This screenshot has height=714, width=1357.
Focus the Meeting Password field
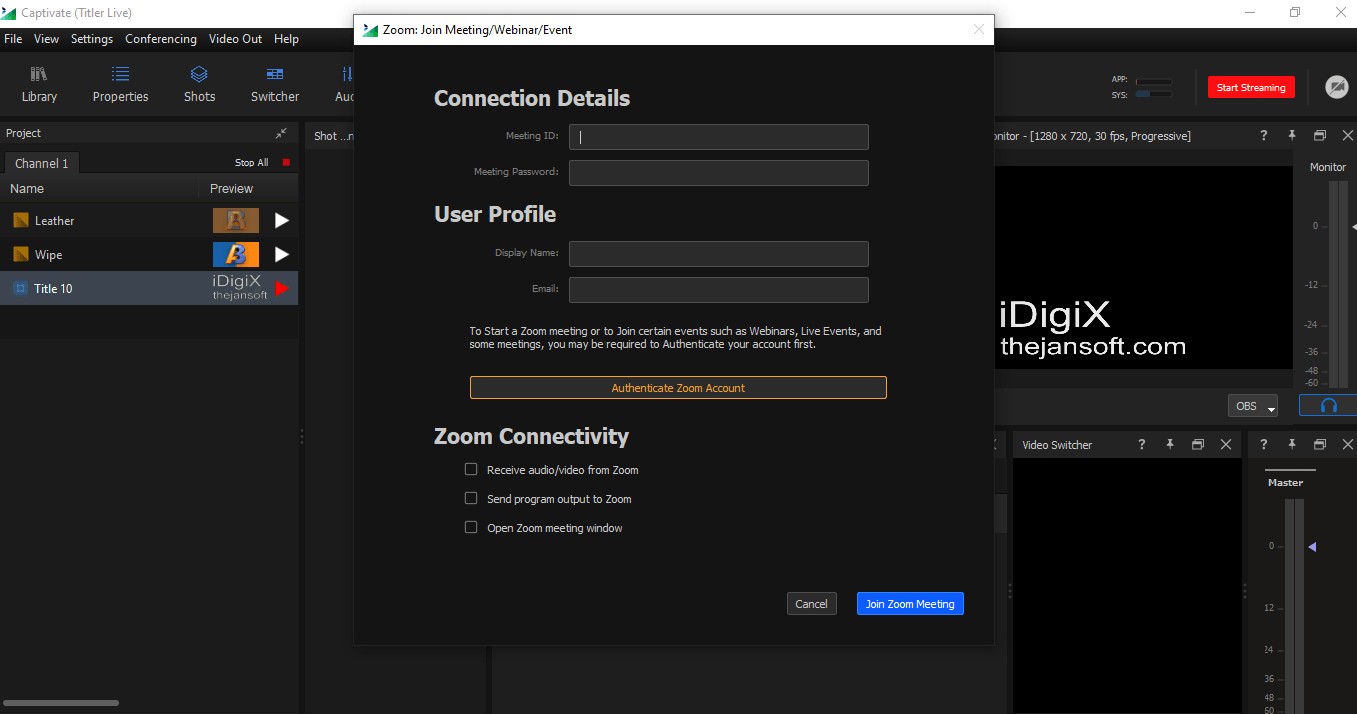pyautogui.click(x=718, y=173)
